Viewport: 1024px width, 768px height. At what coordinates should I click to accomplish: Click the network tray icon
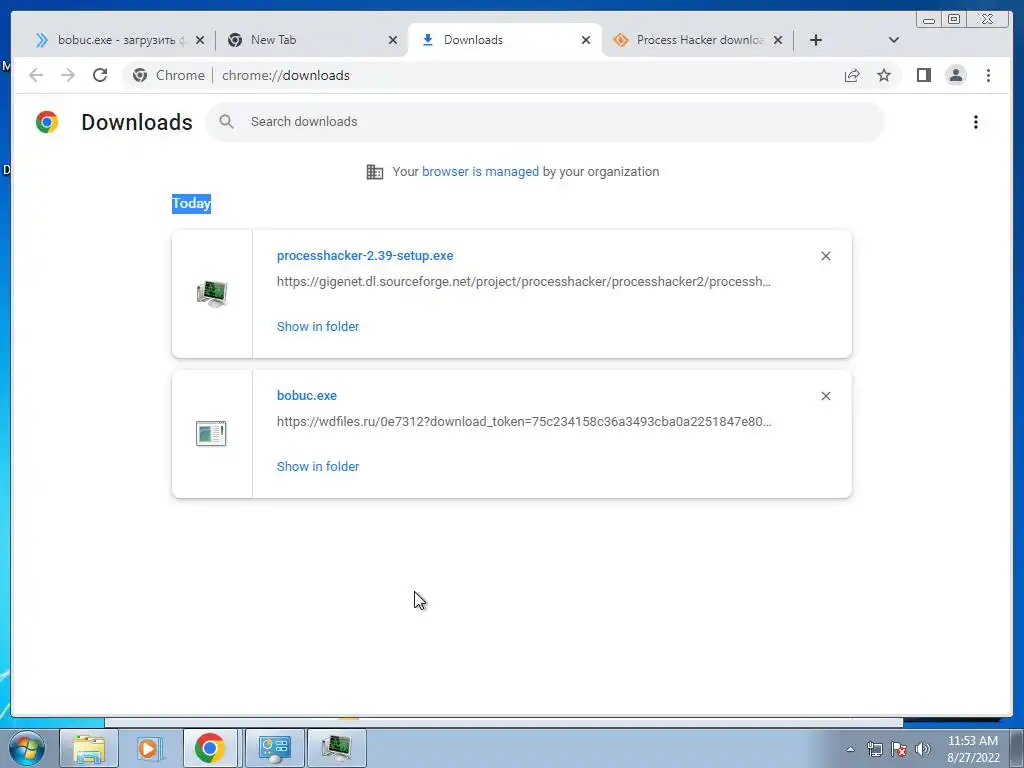point(874,749)
